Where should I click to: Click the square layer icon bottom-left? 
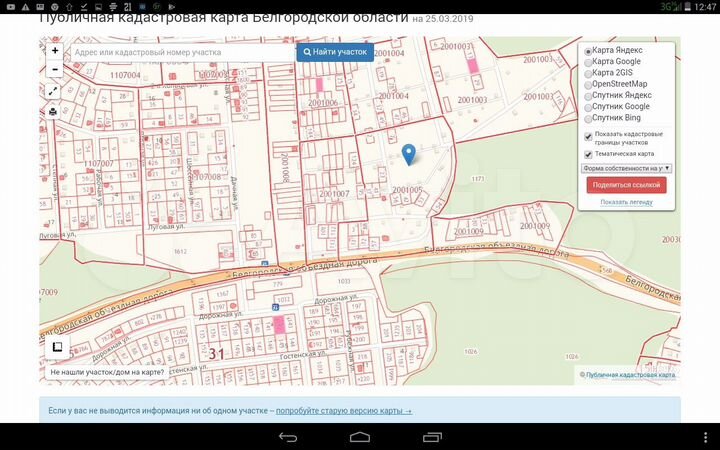(58, 347)
